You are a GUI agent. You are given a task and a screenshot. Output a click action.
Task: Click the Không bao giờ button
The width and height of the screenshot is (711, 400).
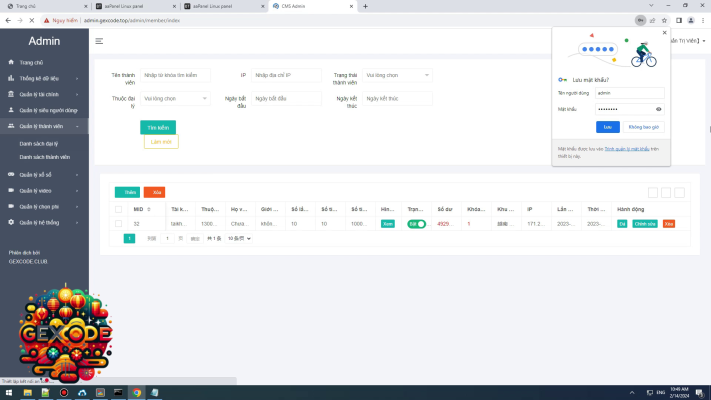click(x=643, y=127)
